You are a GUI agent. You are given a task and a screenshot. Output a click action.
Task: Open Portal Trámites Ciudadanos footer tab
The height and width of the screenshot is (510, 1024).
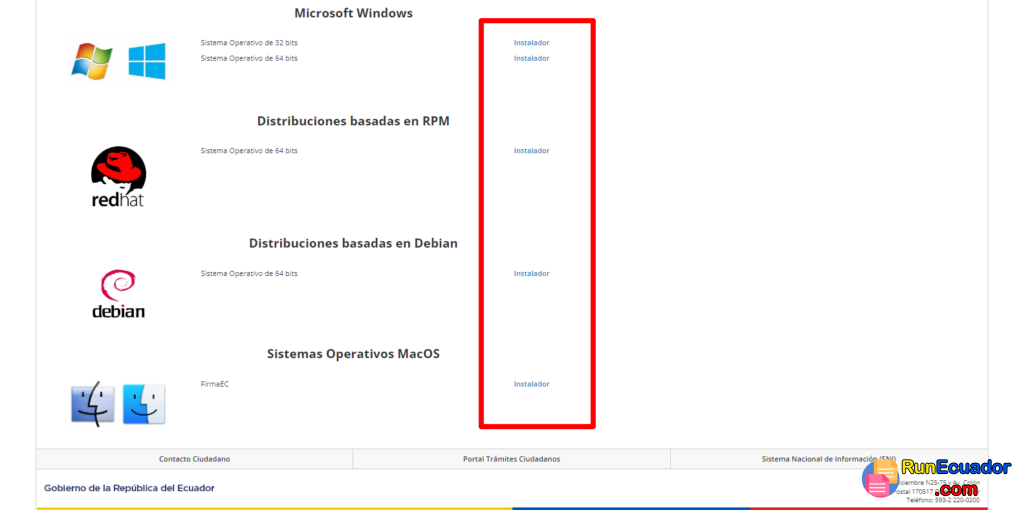pyautogui.click(x=511, y=459)
